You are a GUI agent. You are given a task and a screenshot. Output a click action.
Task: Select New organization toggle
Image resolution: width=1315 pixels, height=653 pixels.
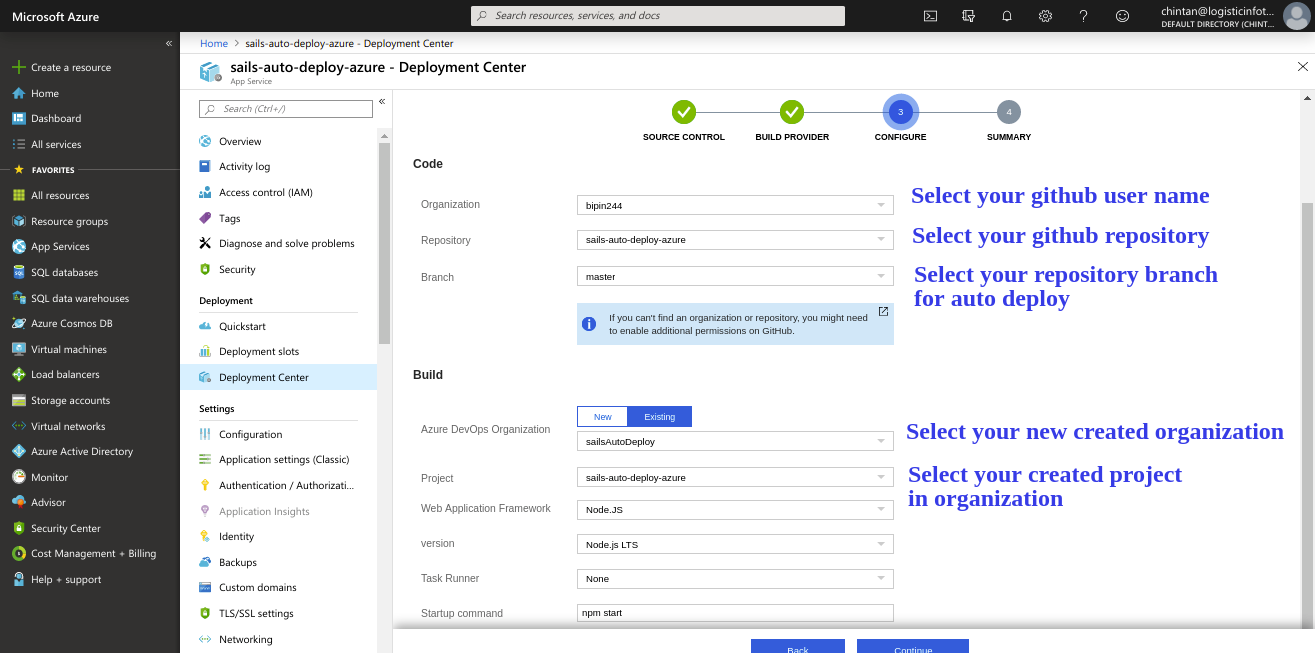click(x=602, y=417)
